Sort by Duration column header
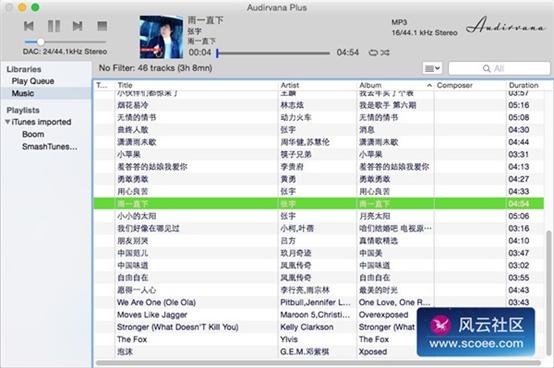 pos(524,85)
